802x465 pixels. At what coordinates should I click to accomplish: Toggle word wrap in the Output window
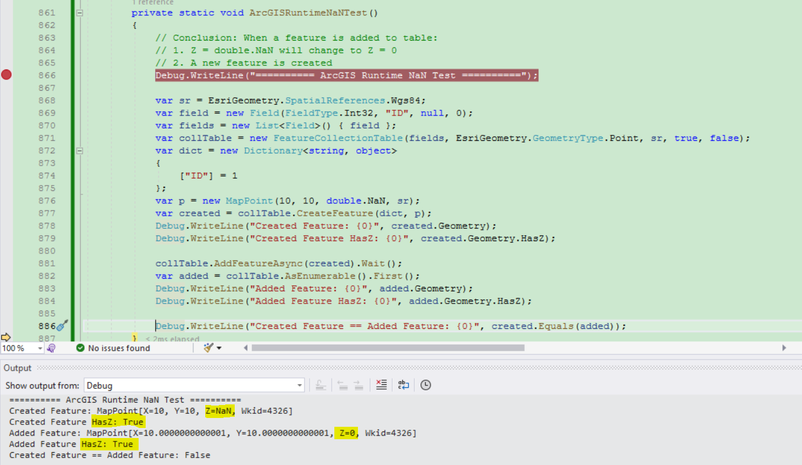coord(404,385)
